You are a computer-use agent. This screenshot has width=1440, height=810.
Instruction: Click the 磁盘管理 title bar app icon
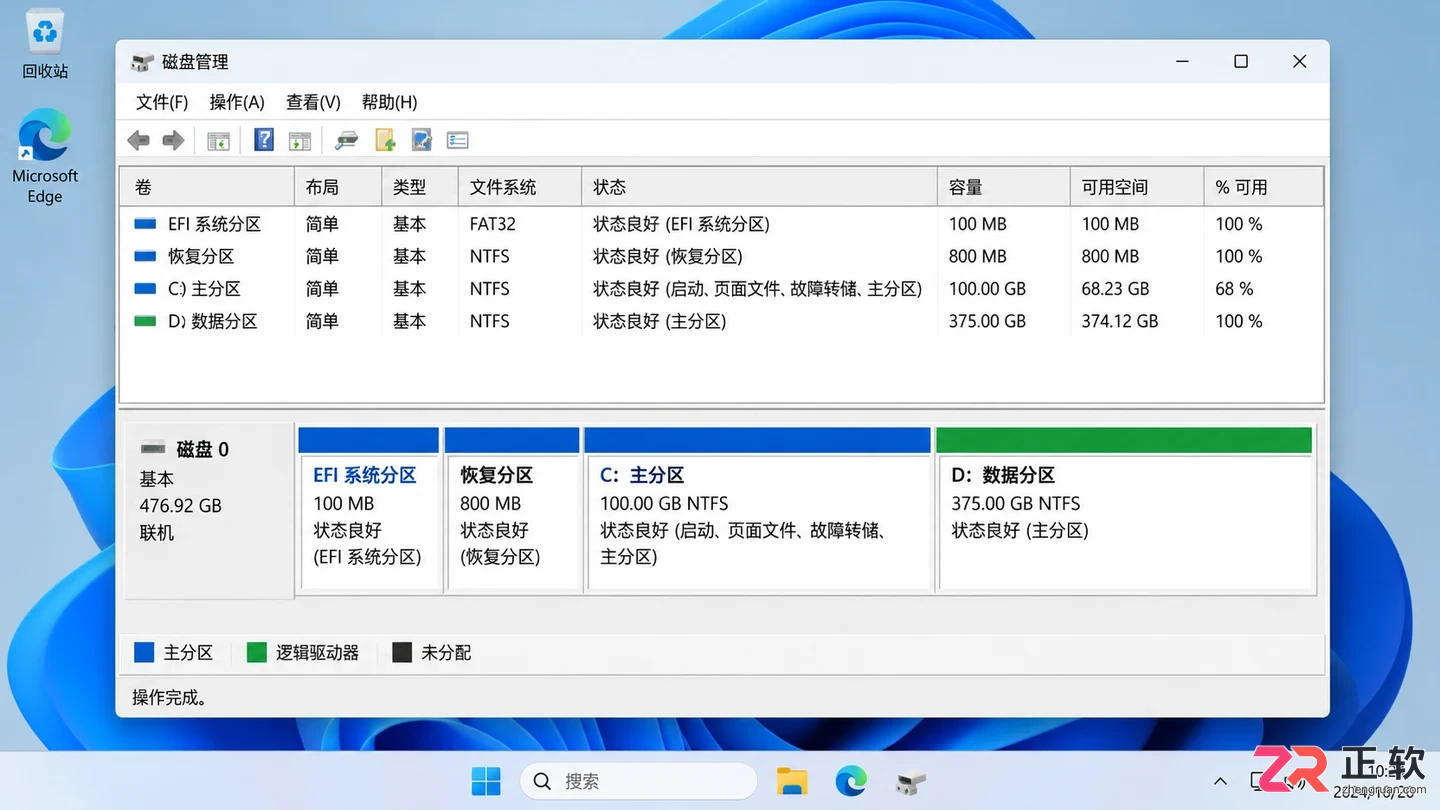[x=143, y=62]
